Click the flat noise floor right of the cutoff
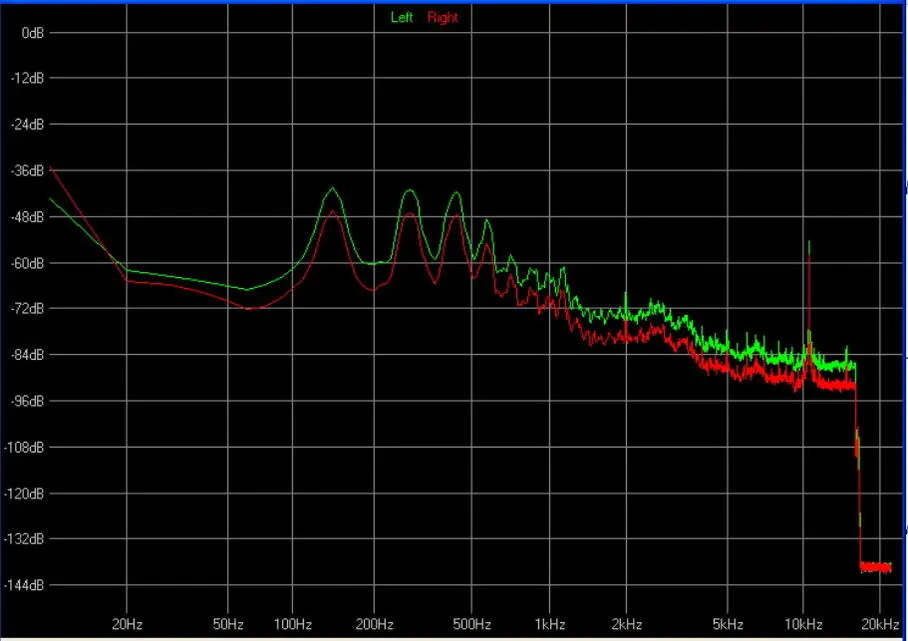Image resolution: width=908 pixels, height=641 pixels. [876, 567]
